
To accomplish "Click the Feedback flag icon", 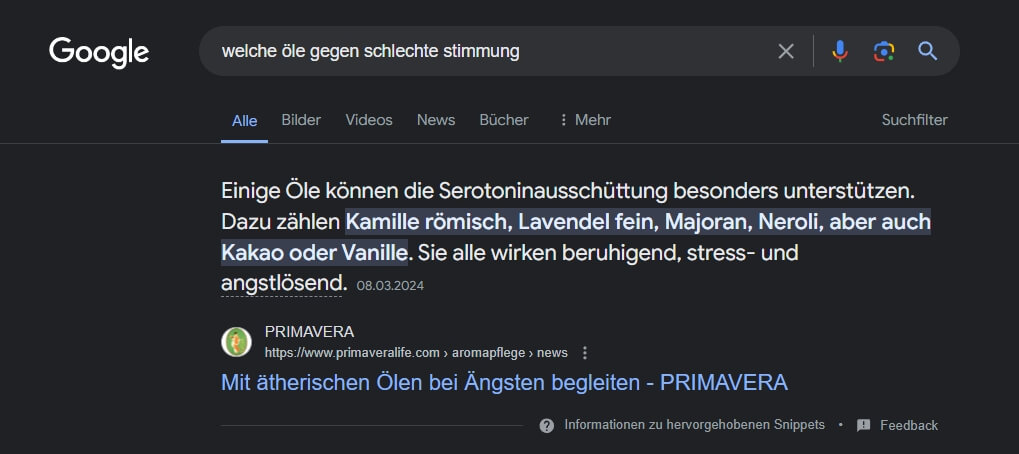I will (x=864, y=425).
